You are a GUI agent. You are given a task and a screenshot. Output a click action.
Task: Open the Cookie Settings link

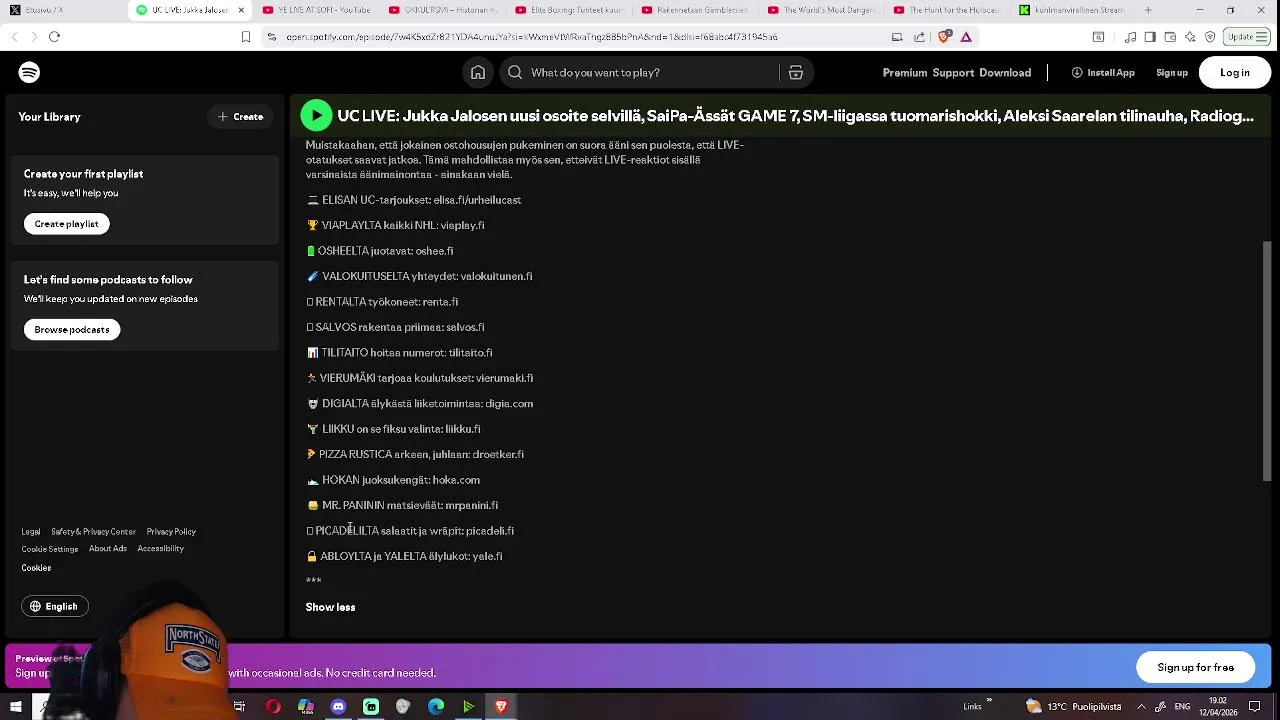[50, 549]
